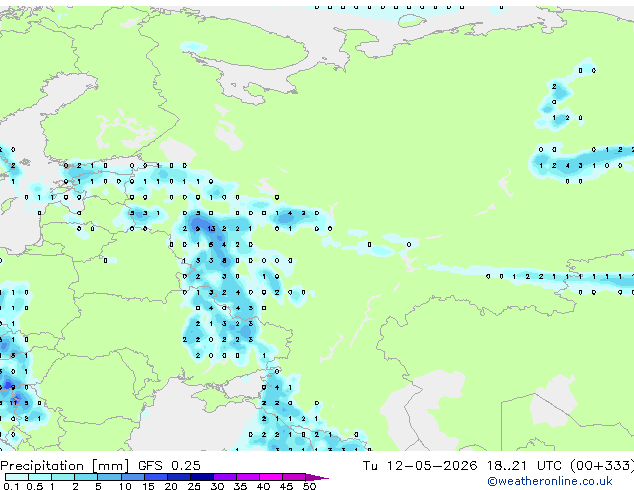The image size is (634, 490).
Task: Click the "18..21 UTC" time range text
Action: tap(524, 465)
